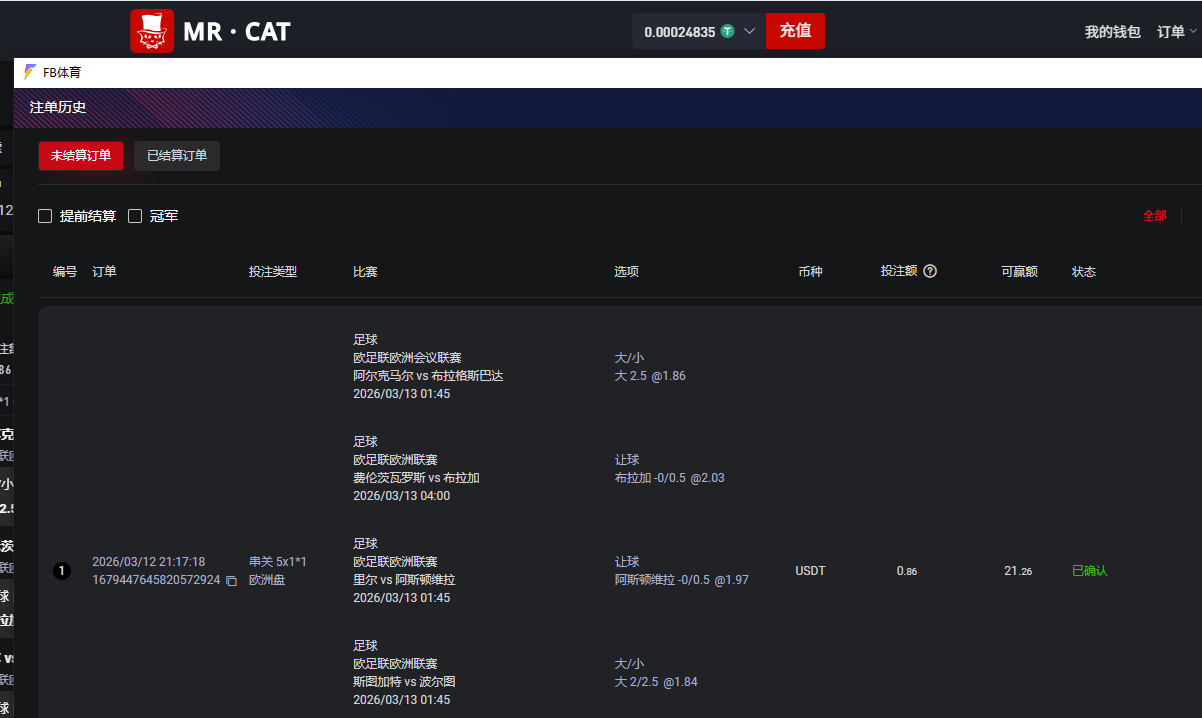
Task: Click the green 已确认 status label
Action: click(1089, 570)
